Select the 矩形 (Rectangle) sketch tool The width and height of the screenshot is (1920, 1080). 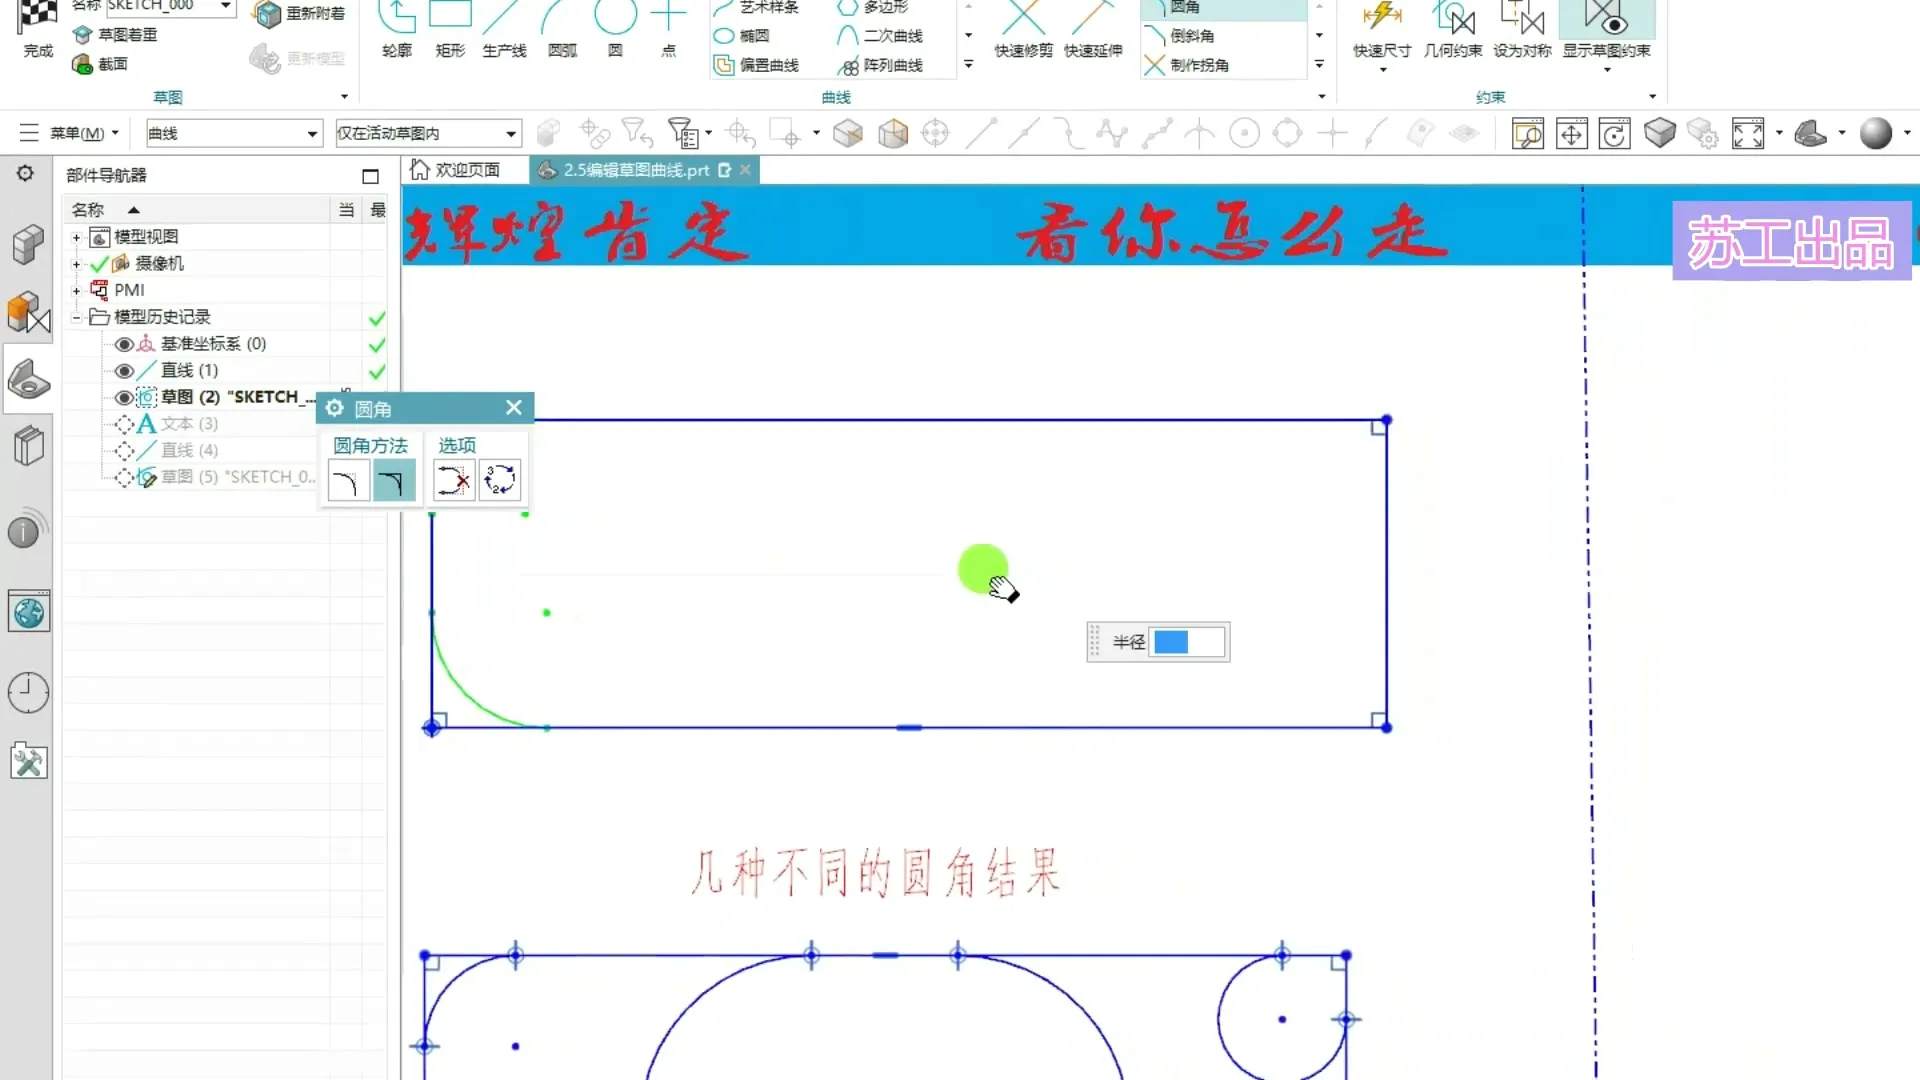(x=449, y=30)
